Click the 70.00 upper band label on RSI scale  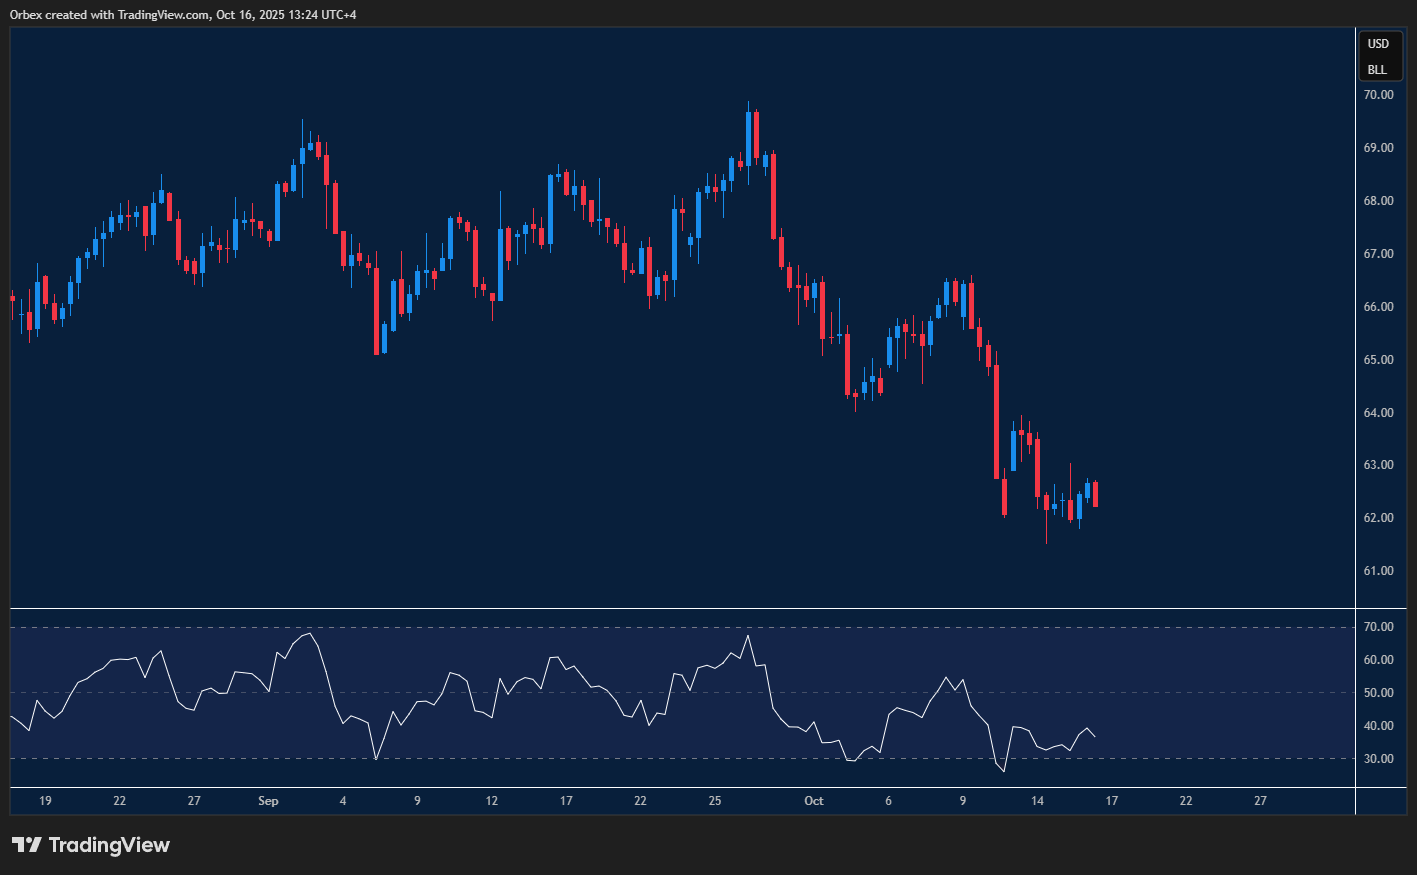(1380, 626)
